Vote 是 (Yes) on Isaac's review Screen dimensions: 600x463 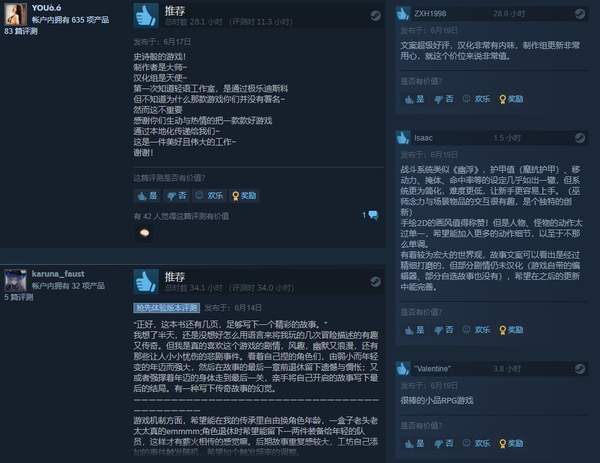point(415,330)
